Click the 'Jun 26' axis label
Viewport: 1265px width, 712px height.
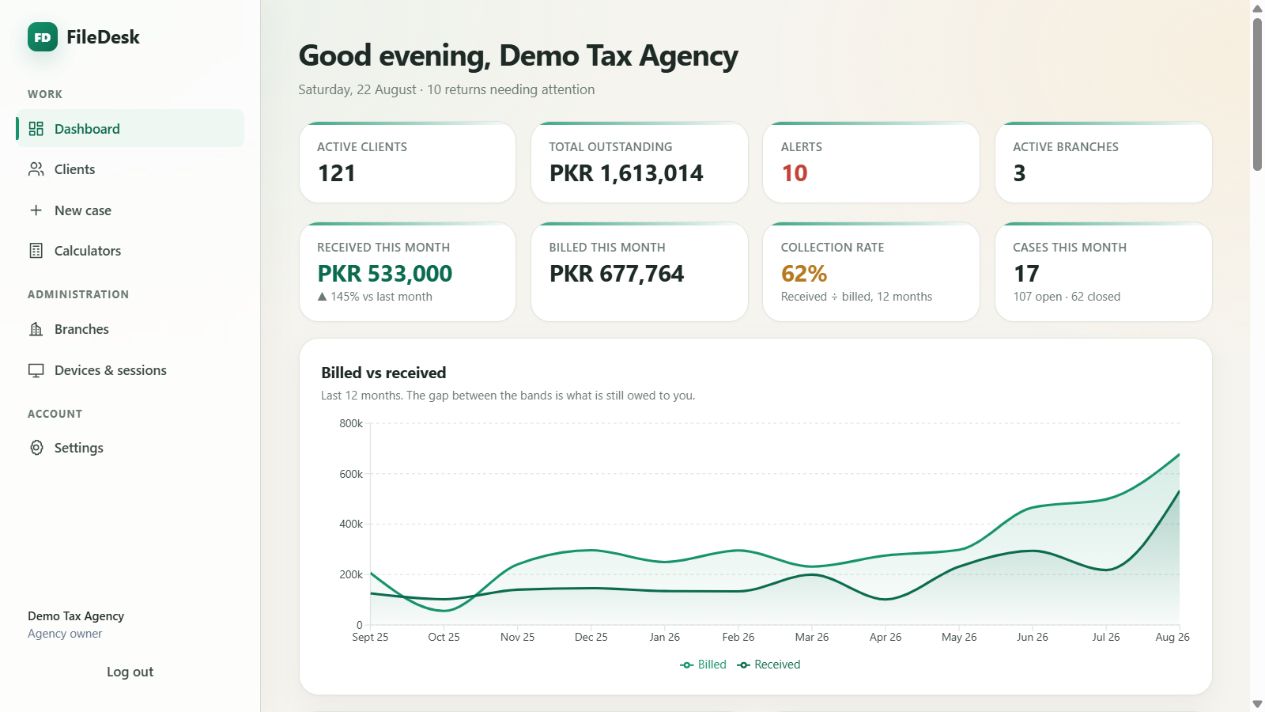[1033, 637]
